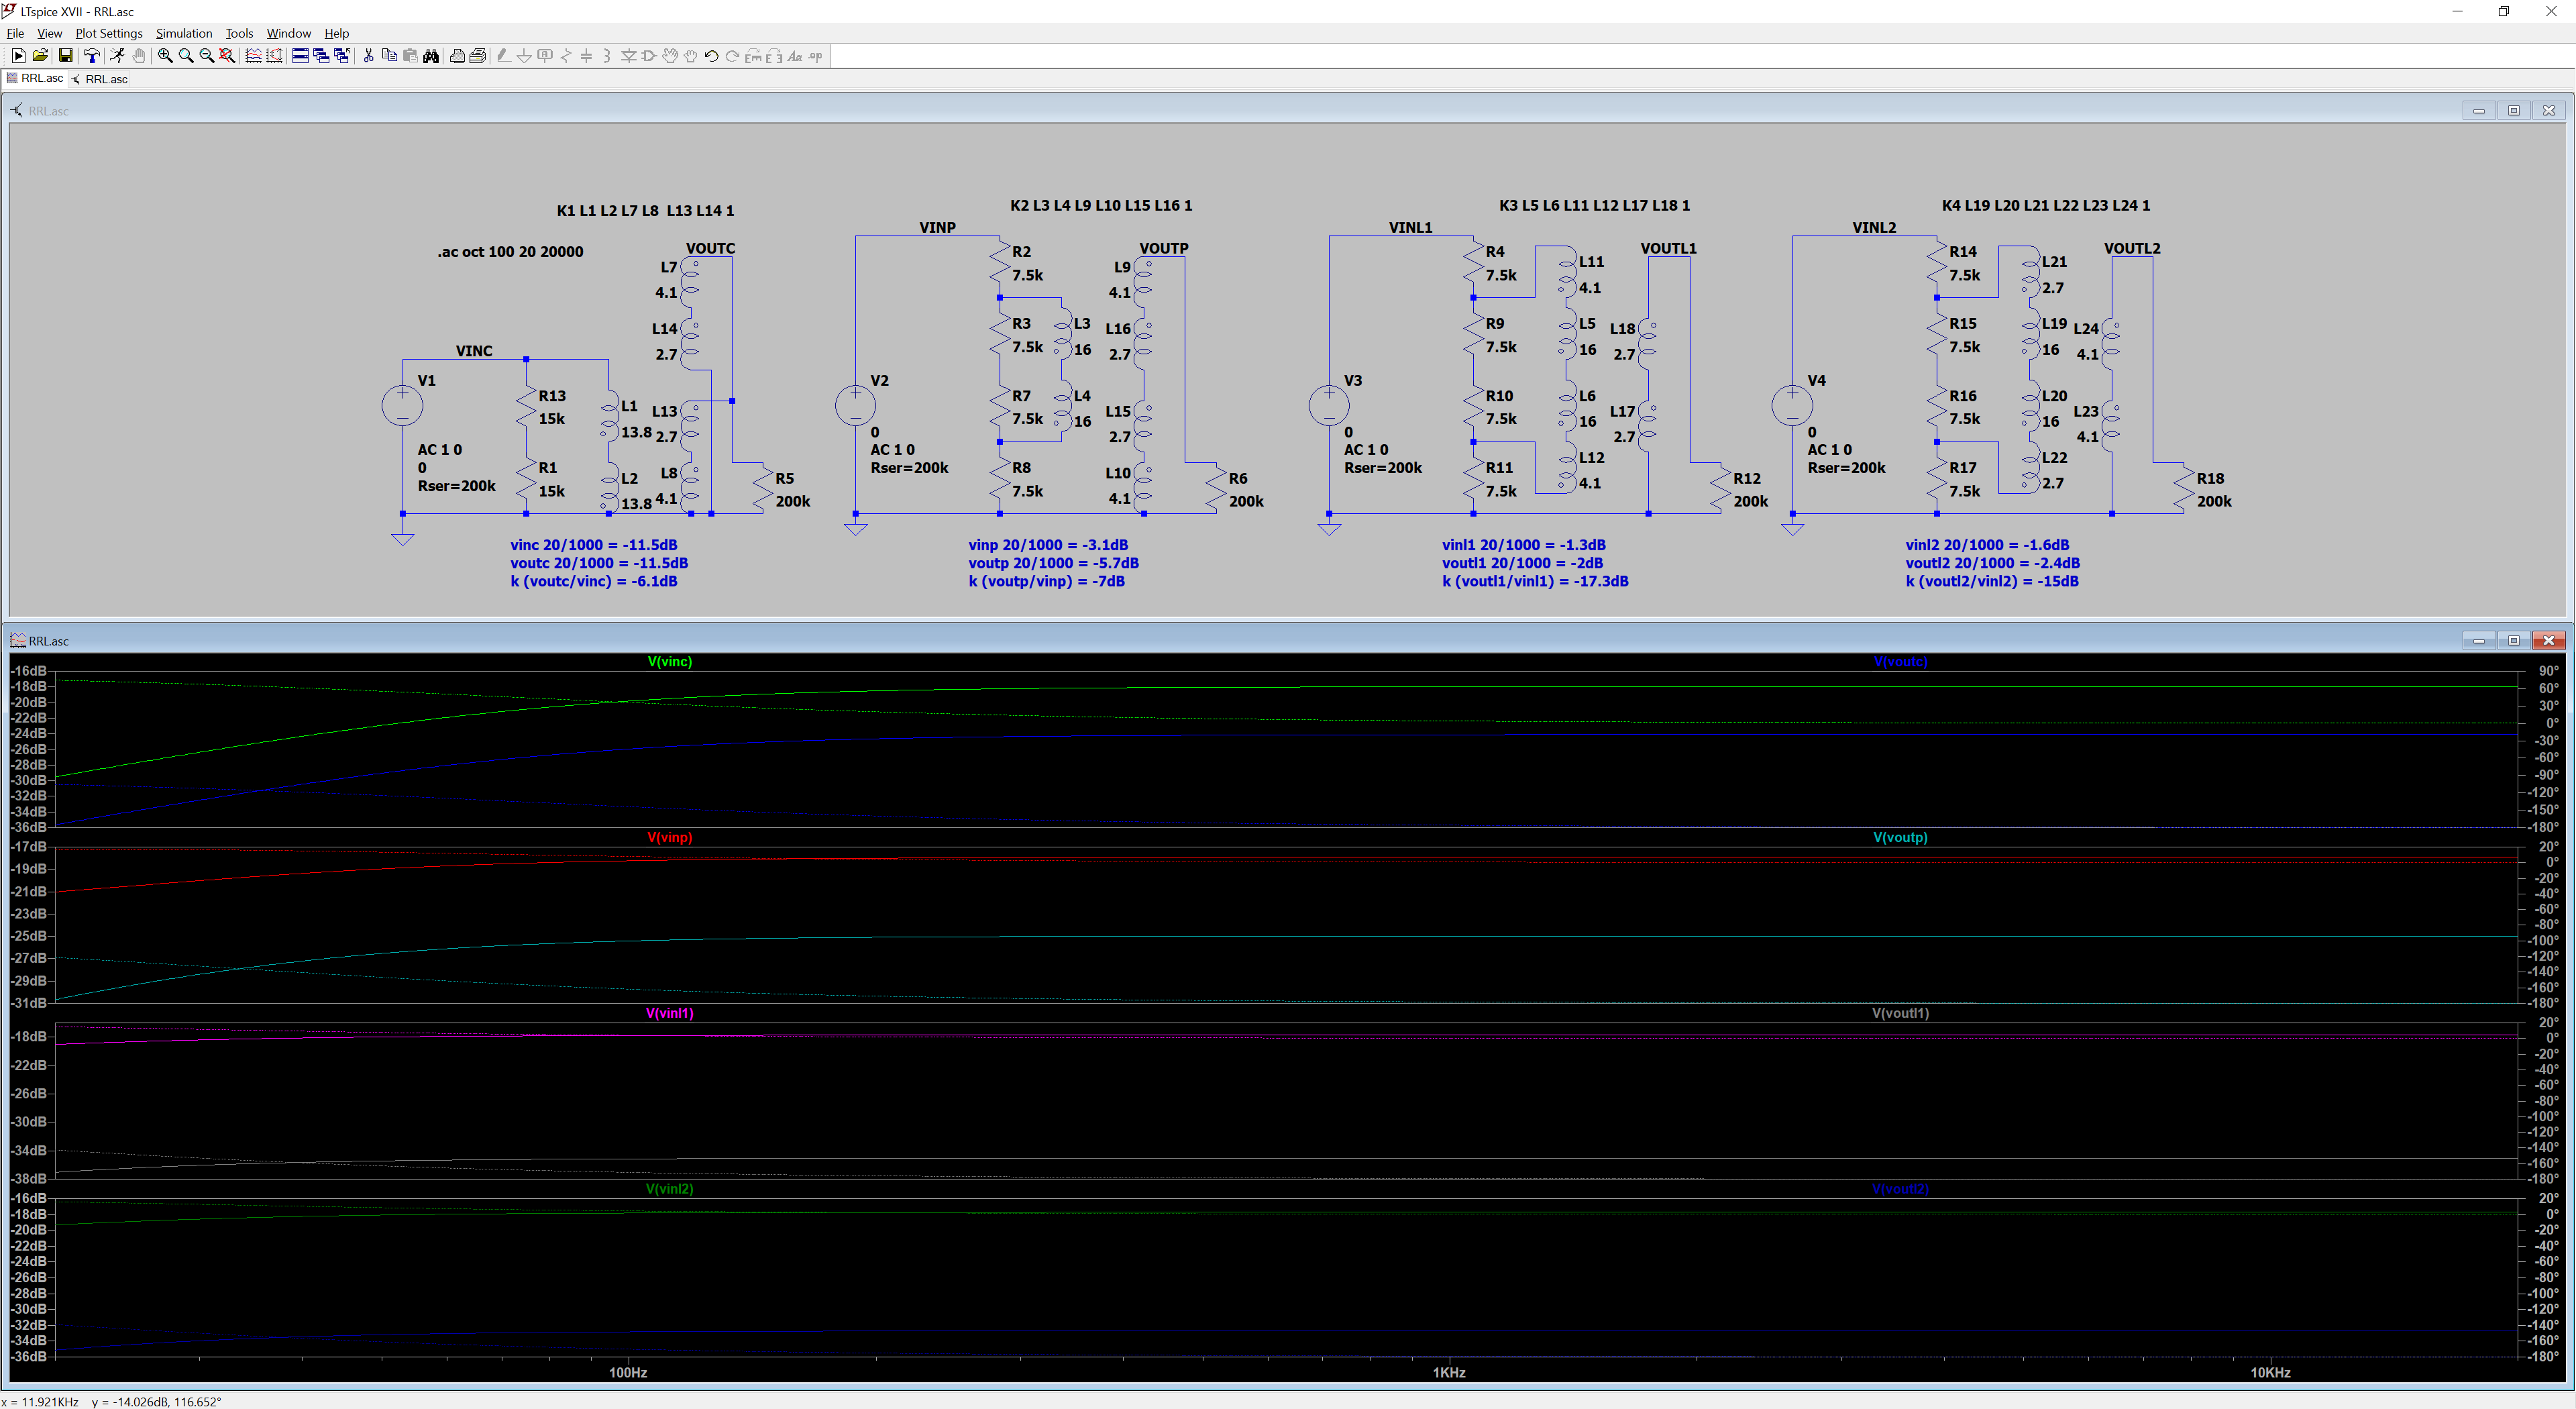This screenshot has height=1409, width=2576.
Task: Open the Control Panel hammer icon
Action: (x=92, y=56)
